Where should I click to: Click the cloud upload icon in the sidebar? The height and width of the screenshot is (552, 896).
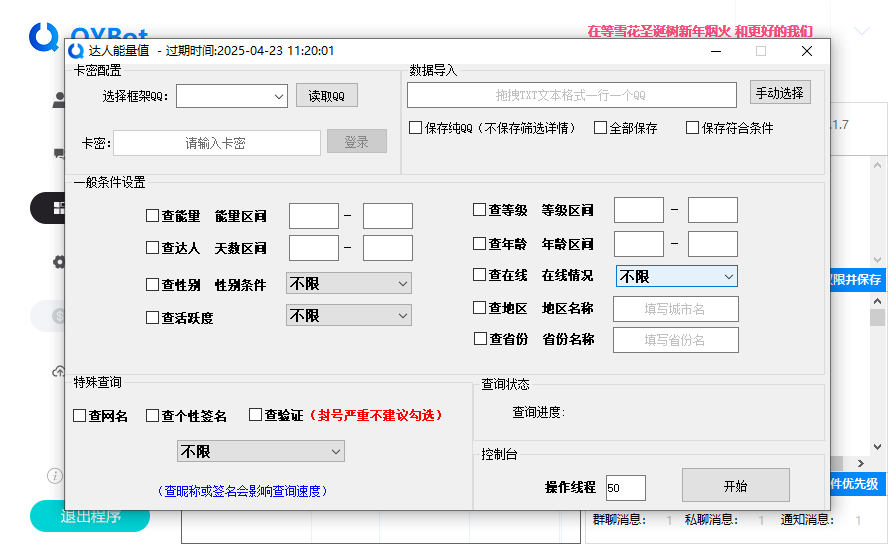(x=59, y=371)
